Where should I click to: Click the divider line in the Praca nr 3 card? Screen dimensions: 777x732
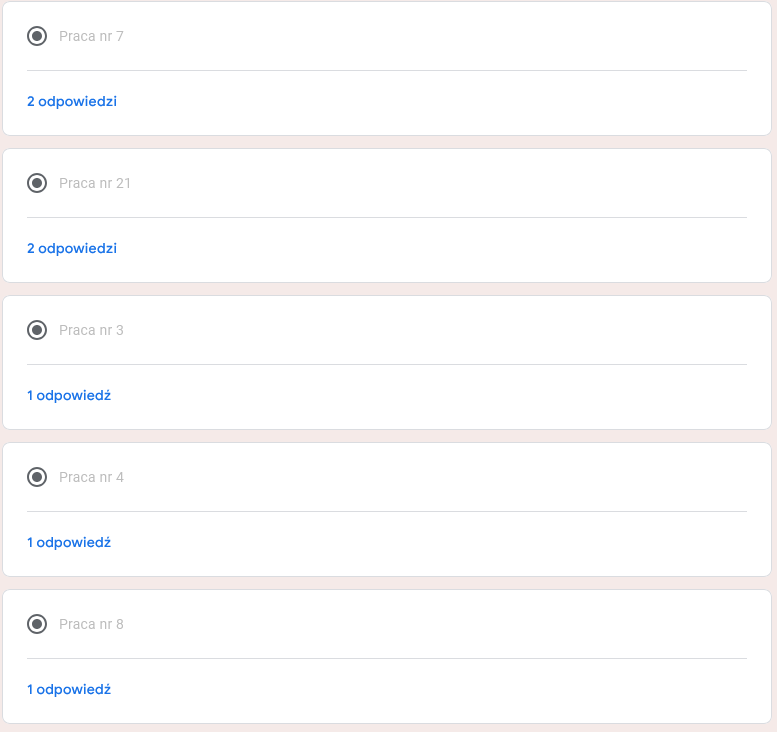point(387,364)
